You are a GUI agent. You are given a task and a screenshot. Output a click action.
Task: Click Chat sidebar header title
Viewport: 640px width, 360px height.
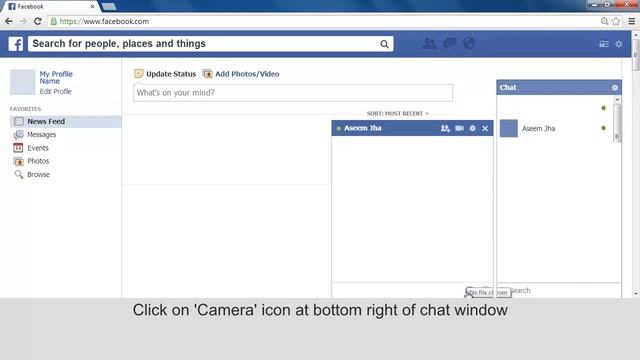coord(508,87)
